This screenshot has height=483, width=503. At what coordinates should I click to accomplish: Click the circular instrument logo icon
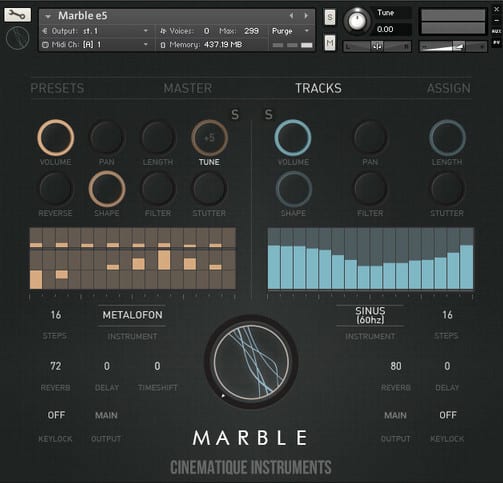[17, 38]
